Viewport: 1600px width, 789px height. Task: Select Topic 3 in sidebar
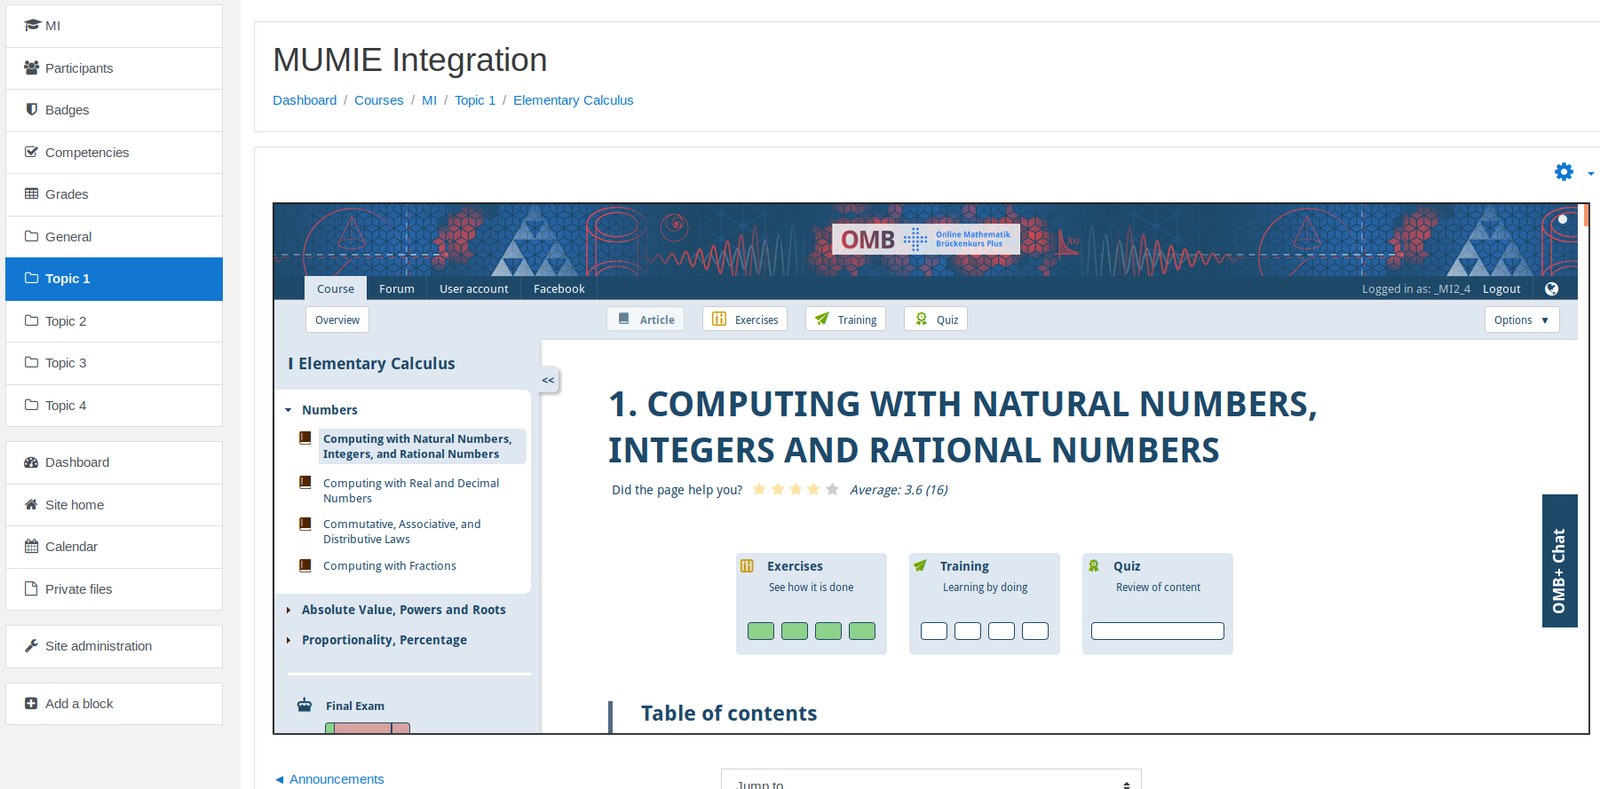pyautogui.click(x=114, y=363)
